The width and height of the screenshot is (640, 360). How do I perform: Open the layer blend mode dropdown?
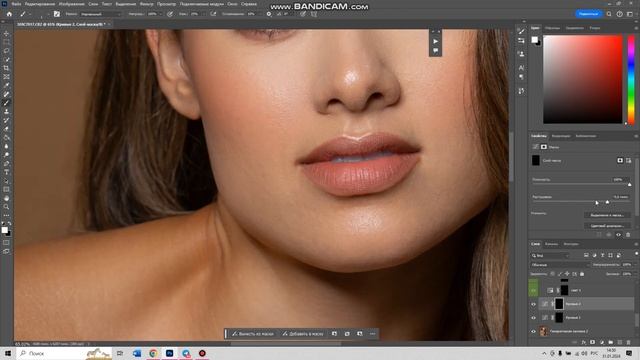click(559, 265)
